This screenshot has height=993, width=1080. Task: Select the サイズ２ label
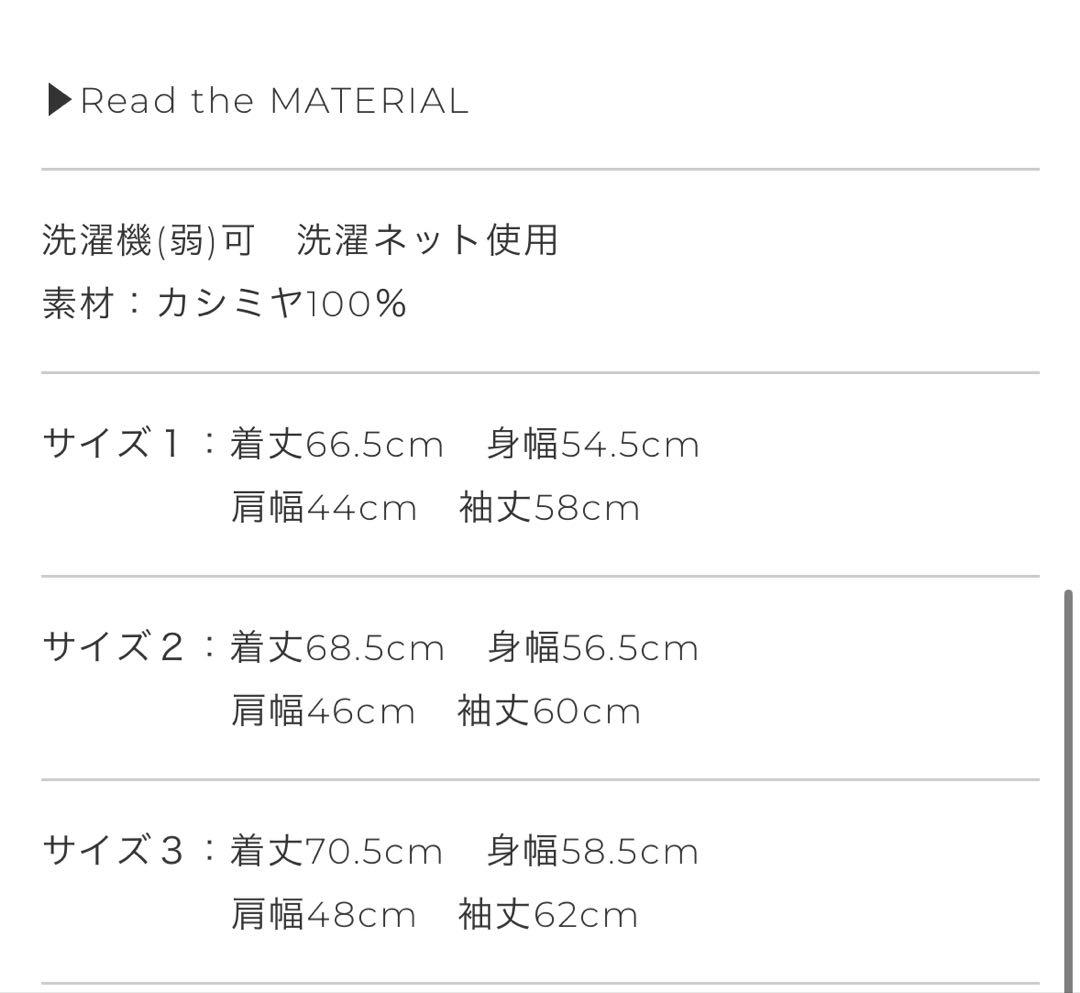click(x=113, y=647)
